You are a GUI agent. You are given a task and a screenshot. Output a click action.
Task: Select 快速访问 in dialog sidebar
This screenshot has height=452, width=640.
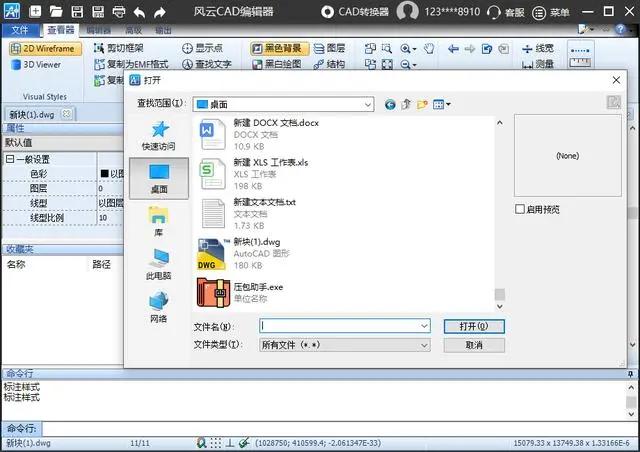coord(159,136)
